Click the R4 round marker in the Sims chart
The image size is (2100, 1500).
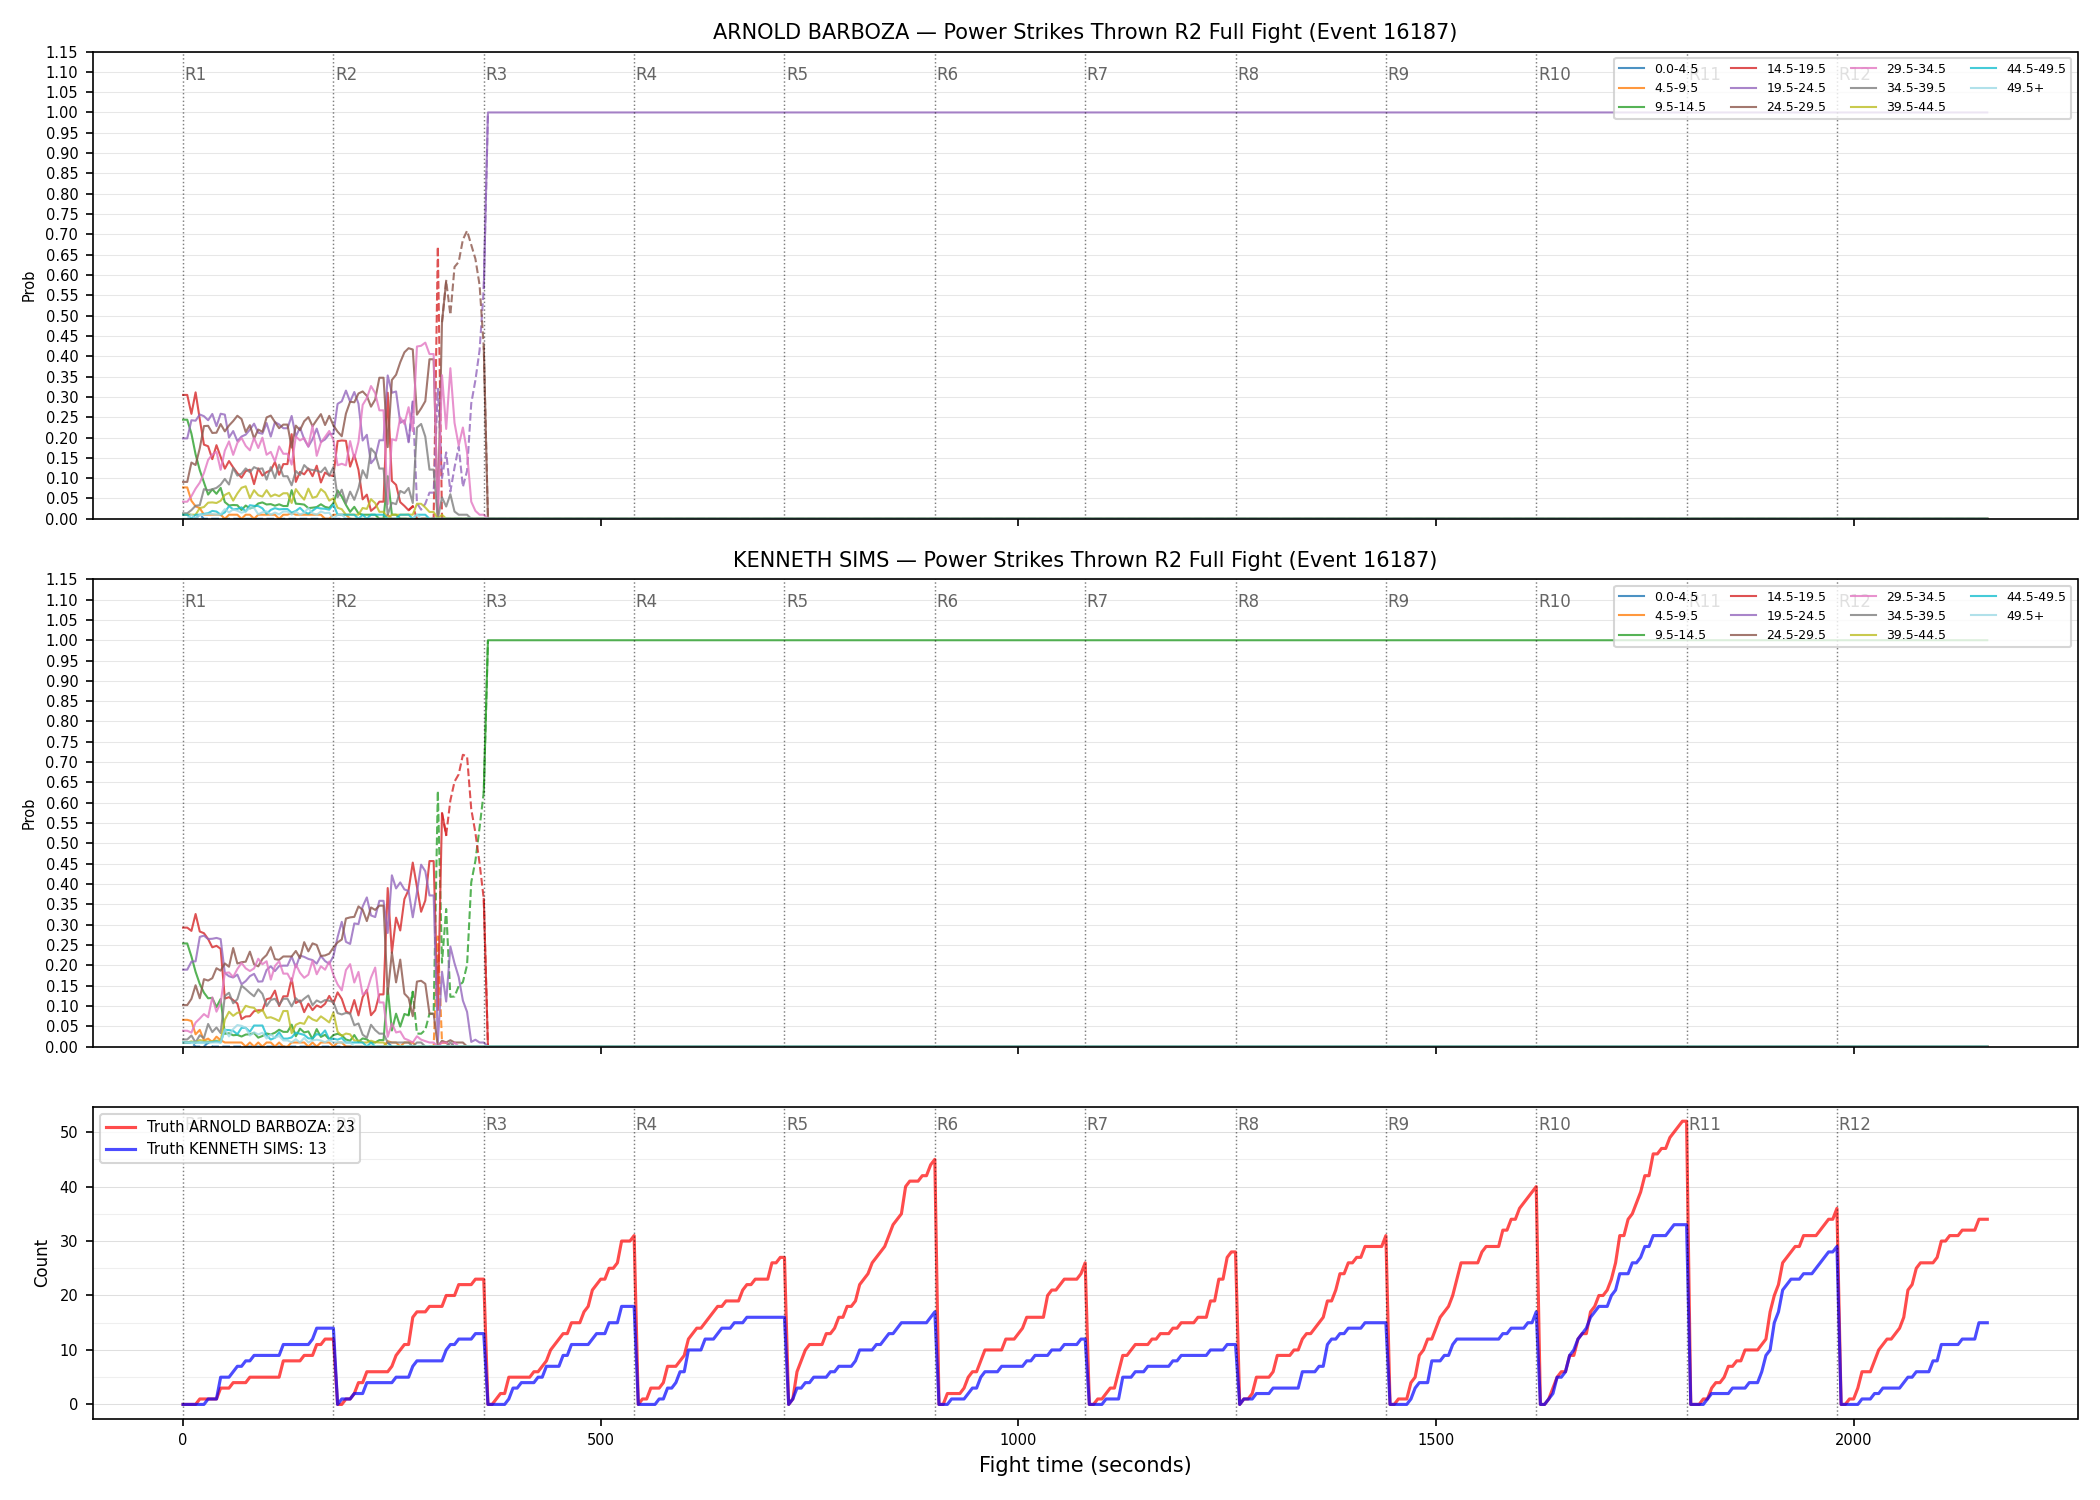tap(646, 601)
